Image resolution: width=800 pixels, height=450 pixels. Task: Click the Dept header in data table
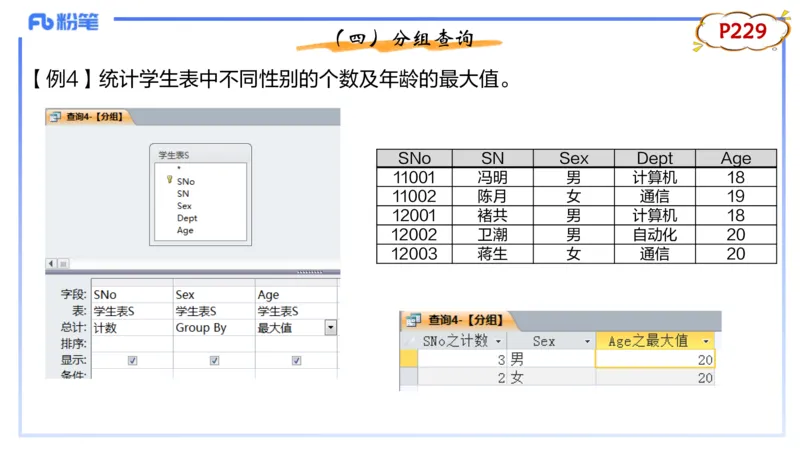(655, 158)
